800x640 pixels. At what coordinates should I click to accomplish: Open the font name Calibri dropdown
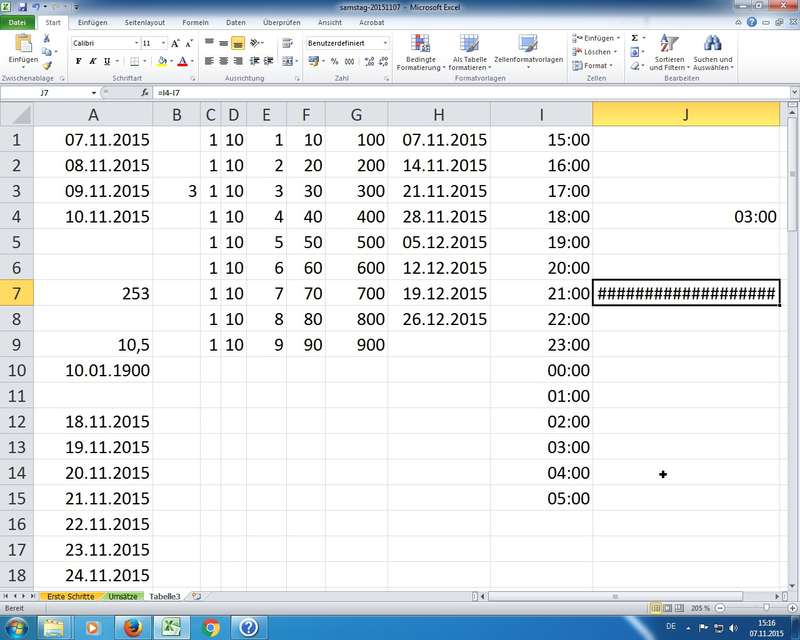tap(136, 43)
